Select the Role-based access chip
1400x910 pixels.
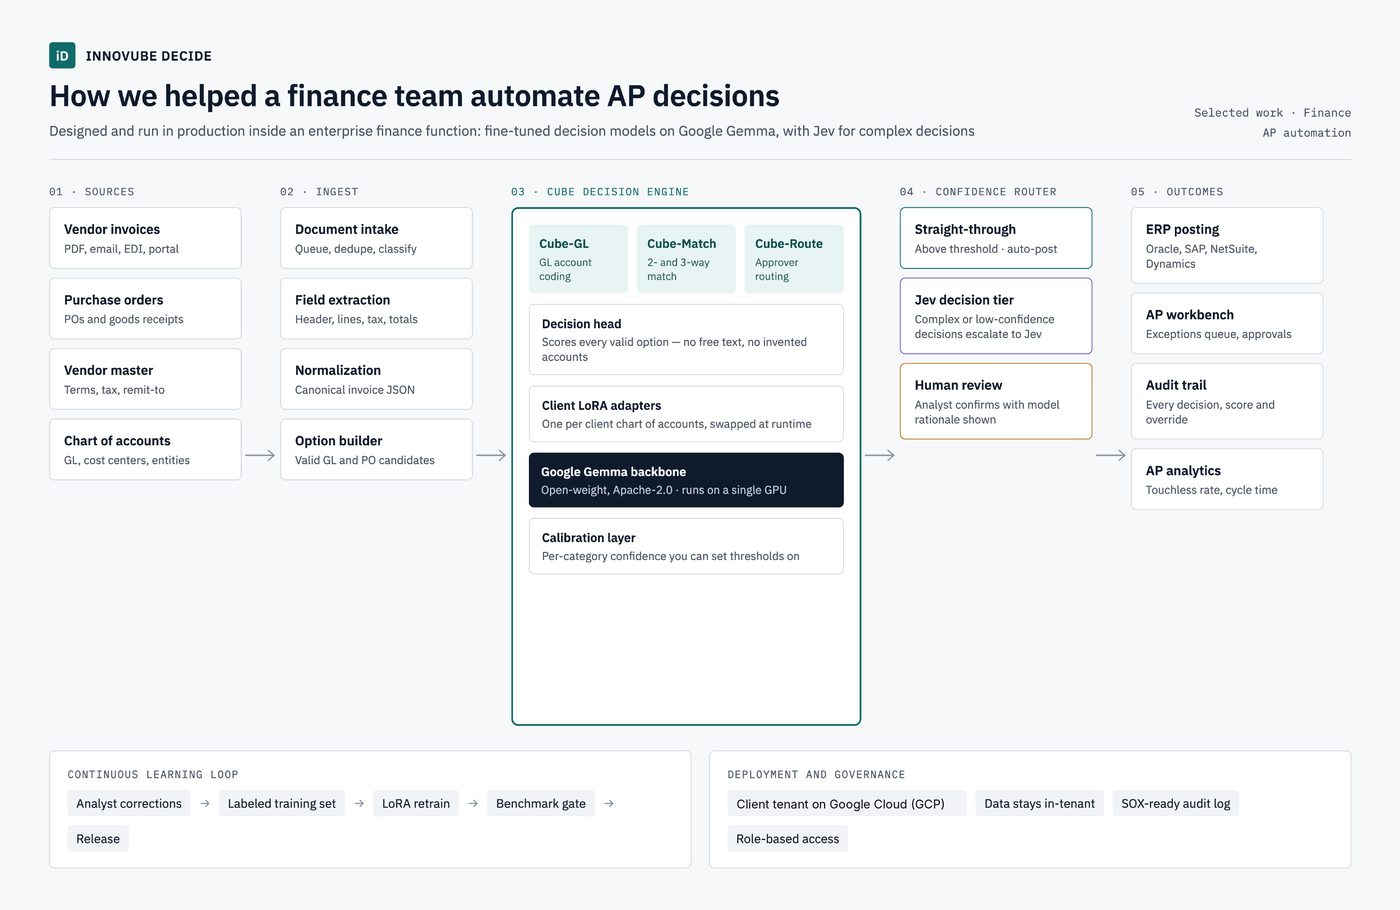788,839
